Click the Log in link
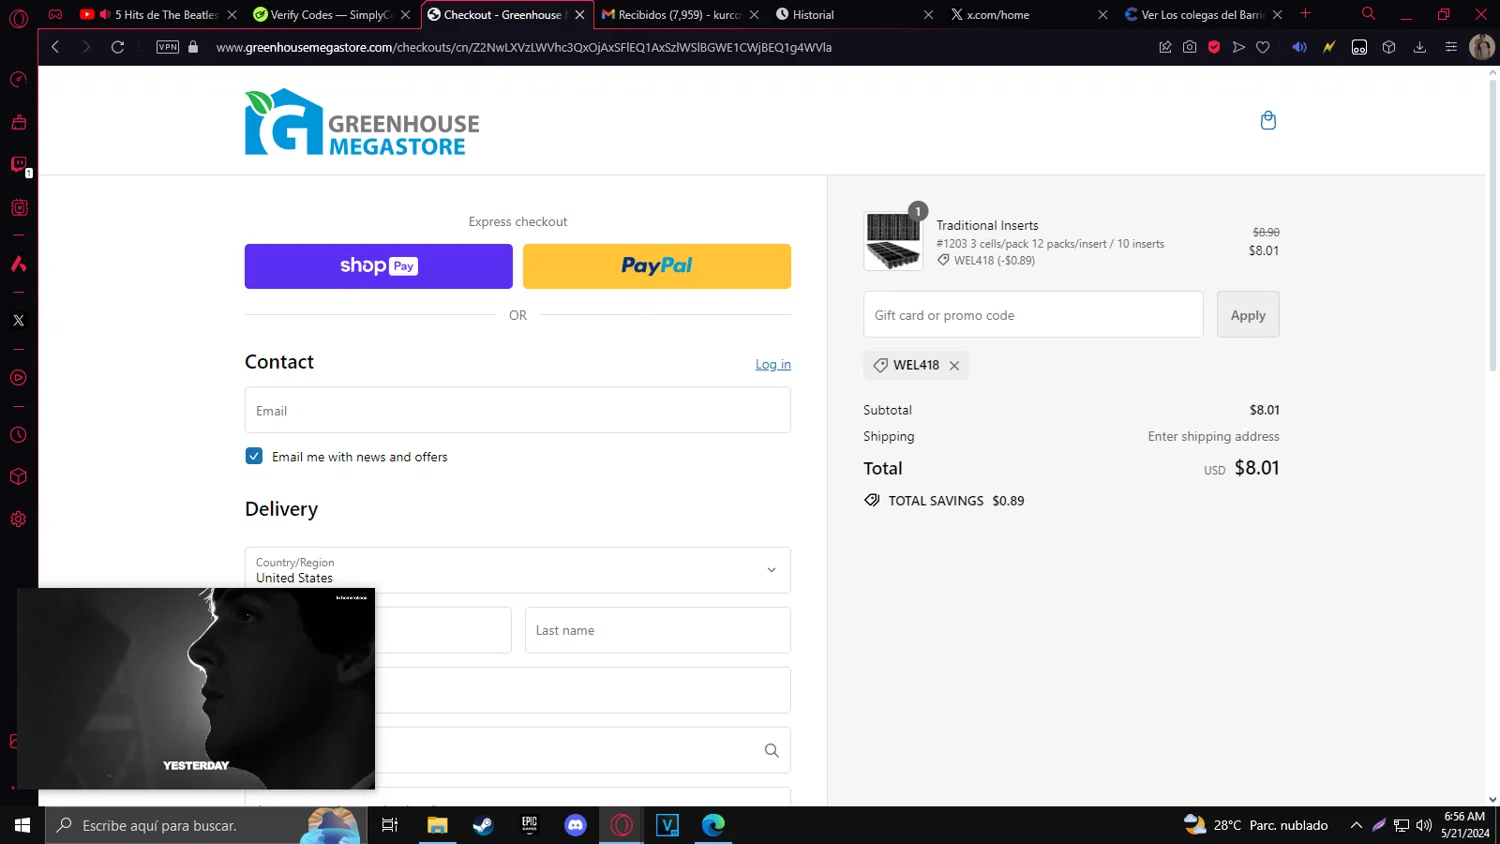This screenshot has height=844, width=1500. 773,364
